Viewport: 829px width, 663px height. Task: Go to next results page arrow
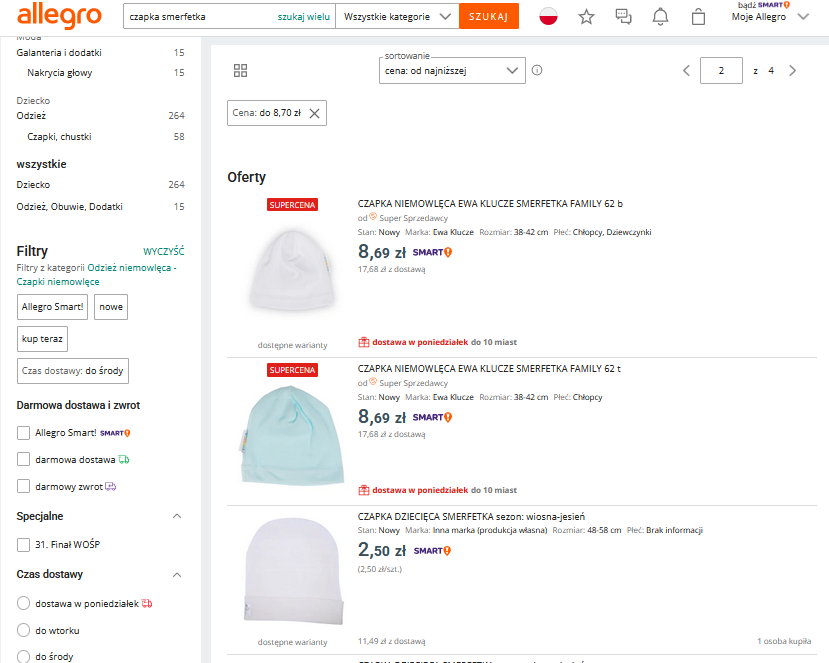(792, 70)
